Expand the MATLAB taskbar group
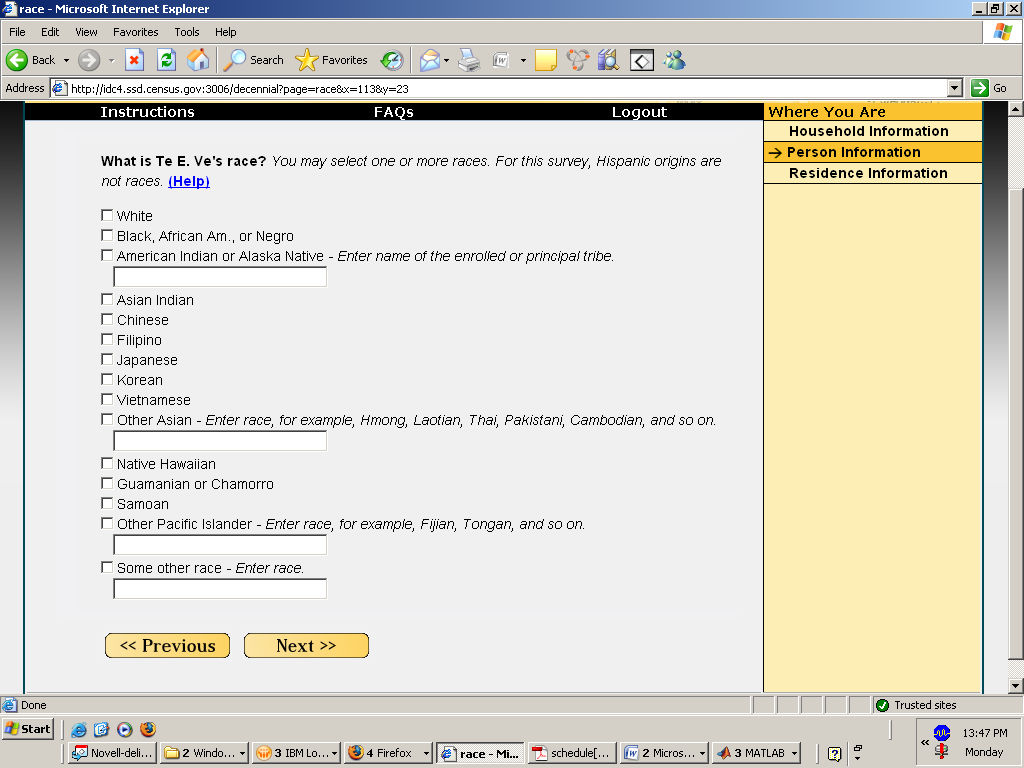The height and width of the screenshot is (768, 1024). point(794,753)
